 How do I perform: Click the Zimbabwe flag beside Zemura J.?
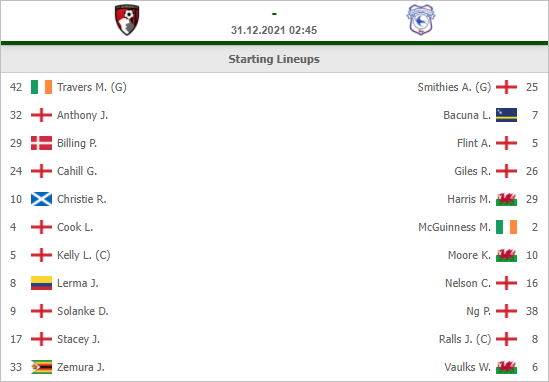pyautogui.click(x=41, y=367)
